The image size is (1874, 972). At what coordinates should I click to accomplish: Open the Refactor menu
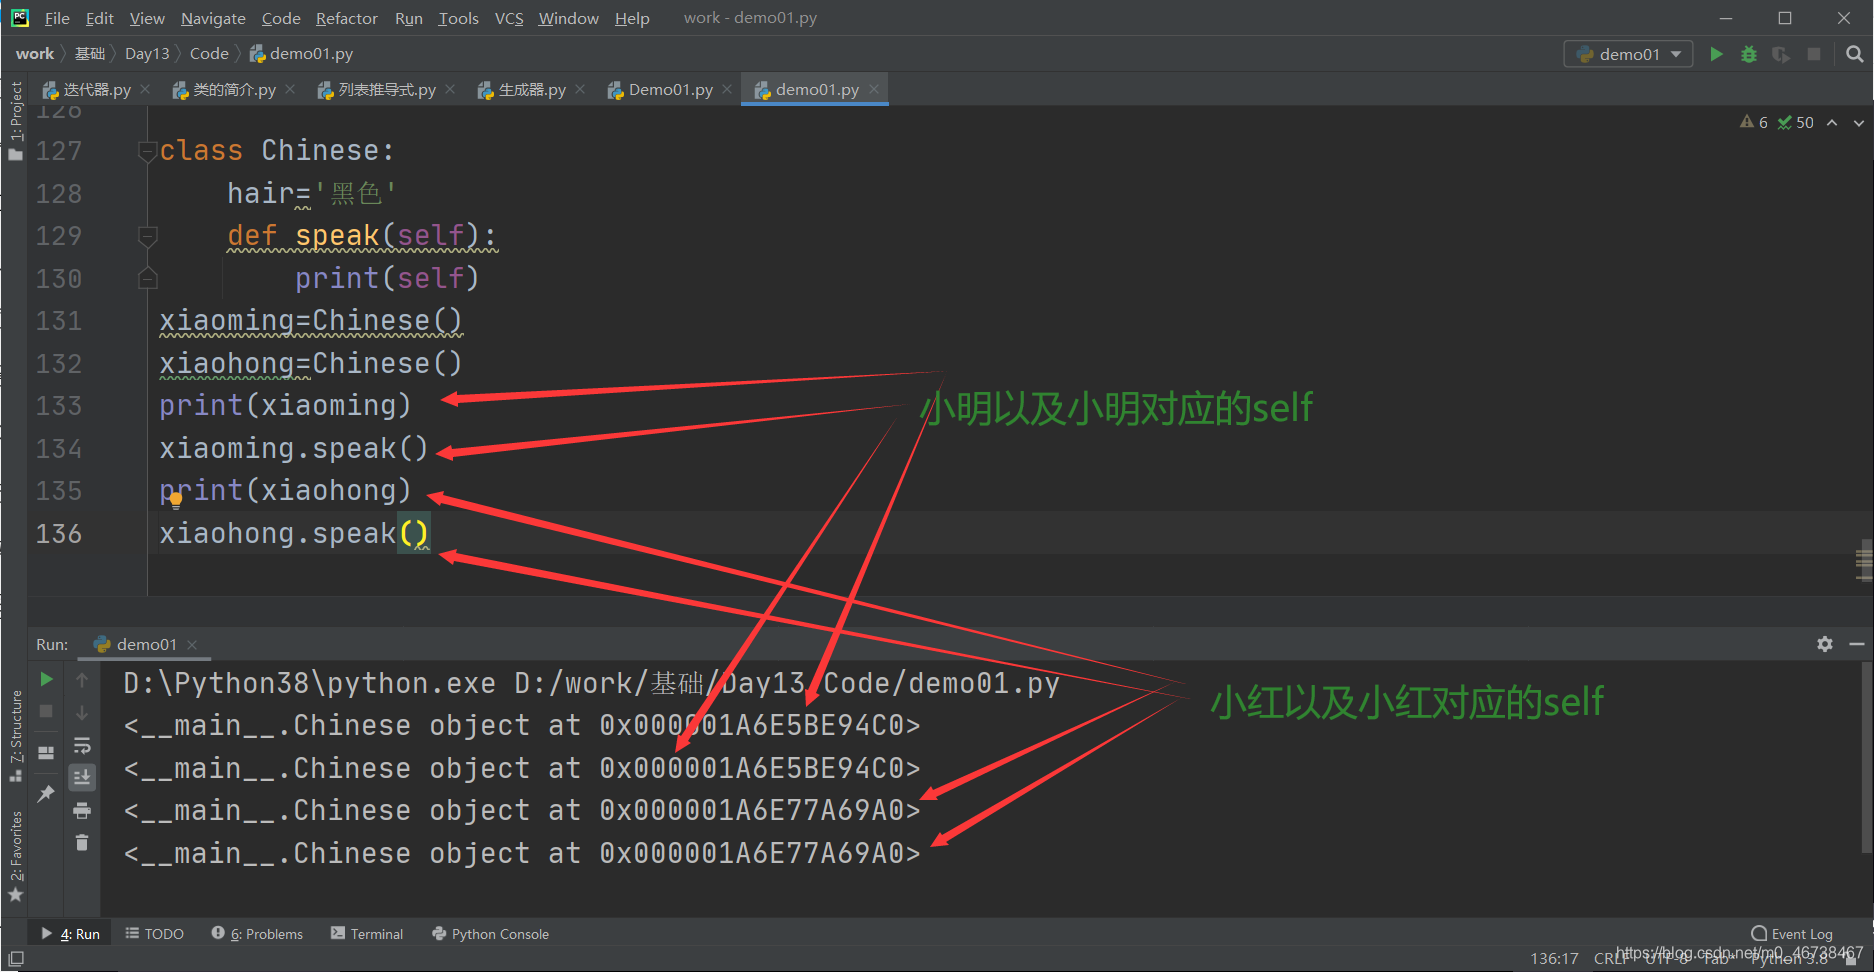346,18
